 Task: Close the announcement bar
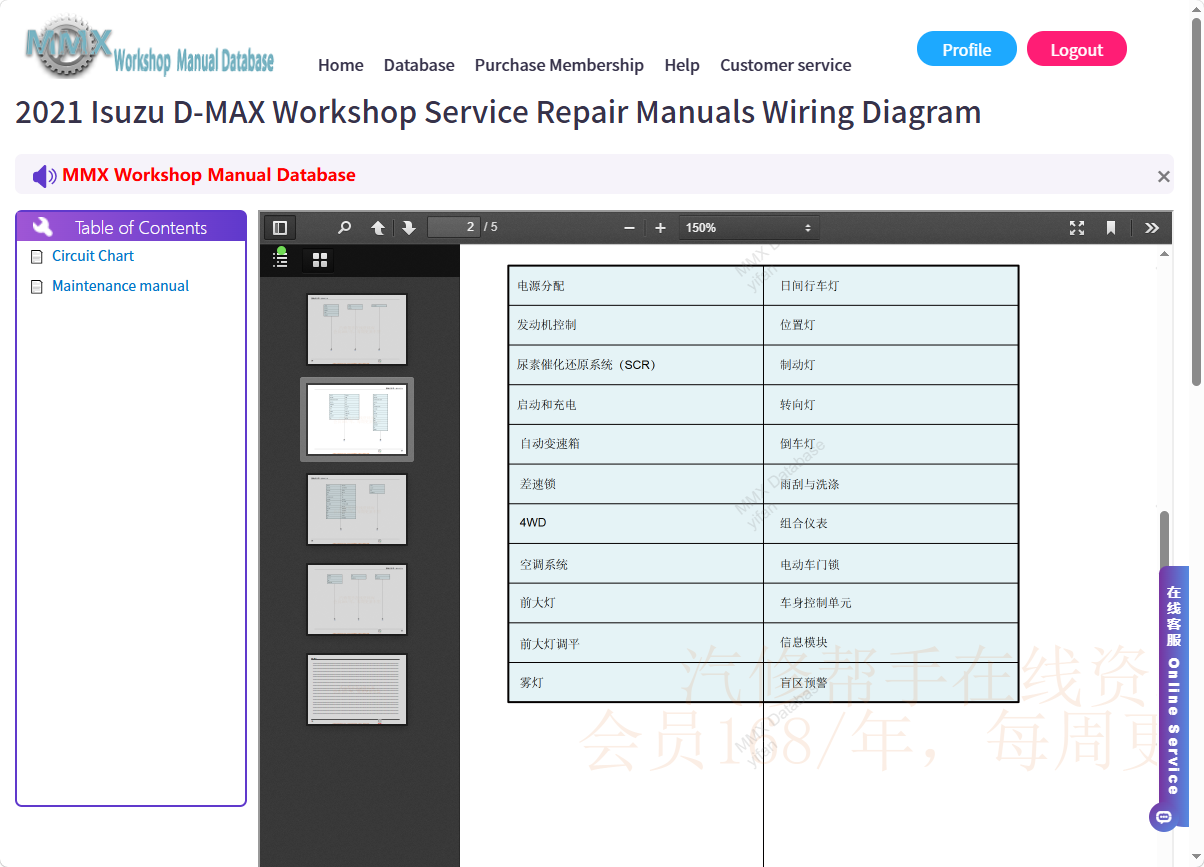1163,176
